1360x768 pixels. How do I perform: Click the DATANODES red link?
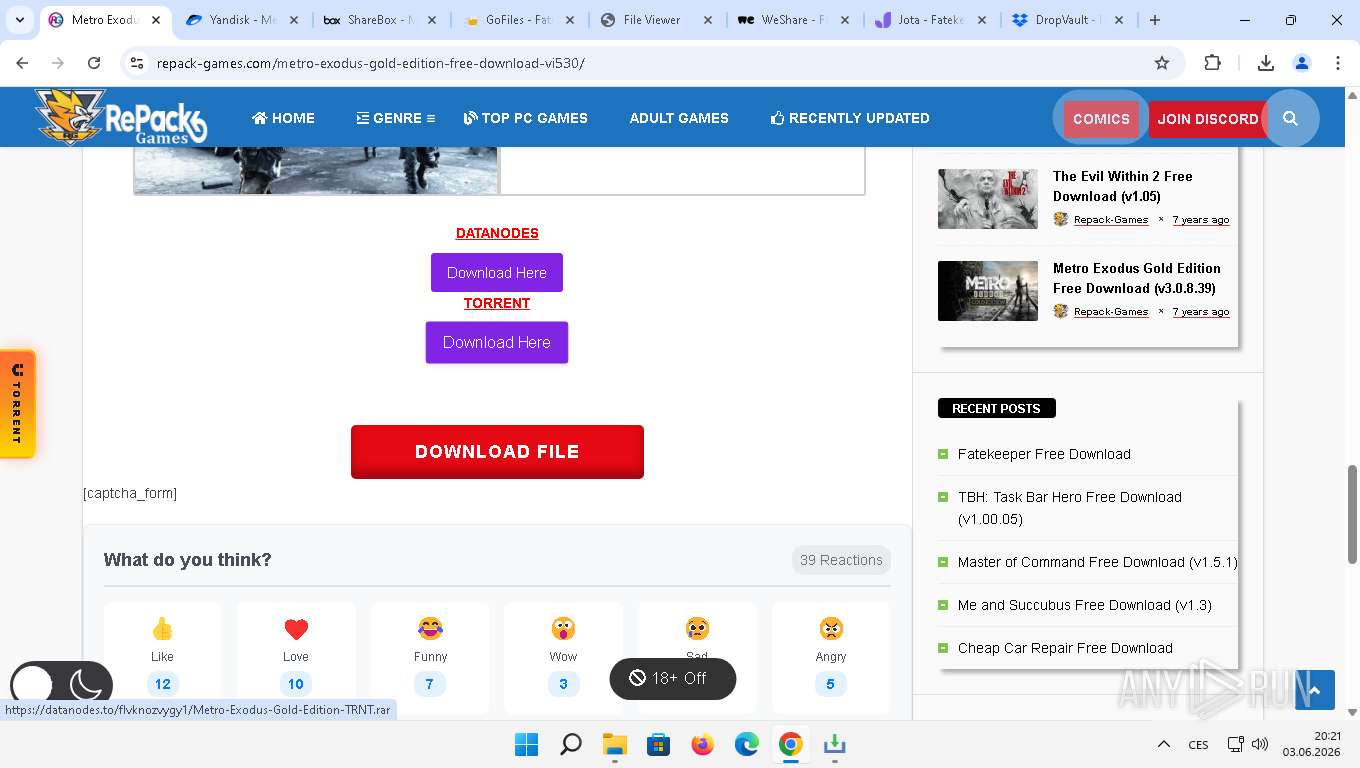497,233
